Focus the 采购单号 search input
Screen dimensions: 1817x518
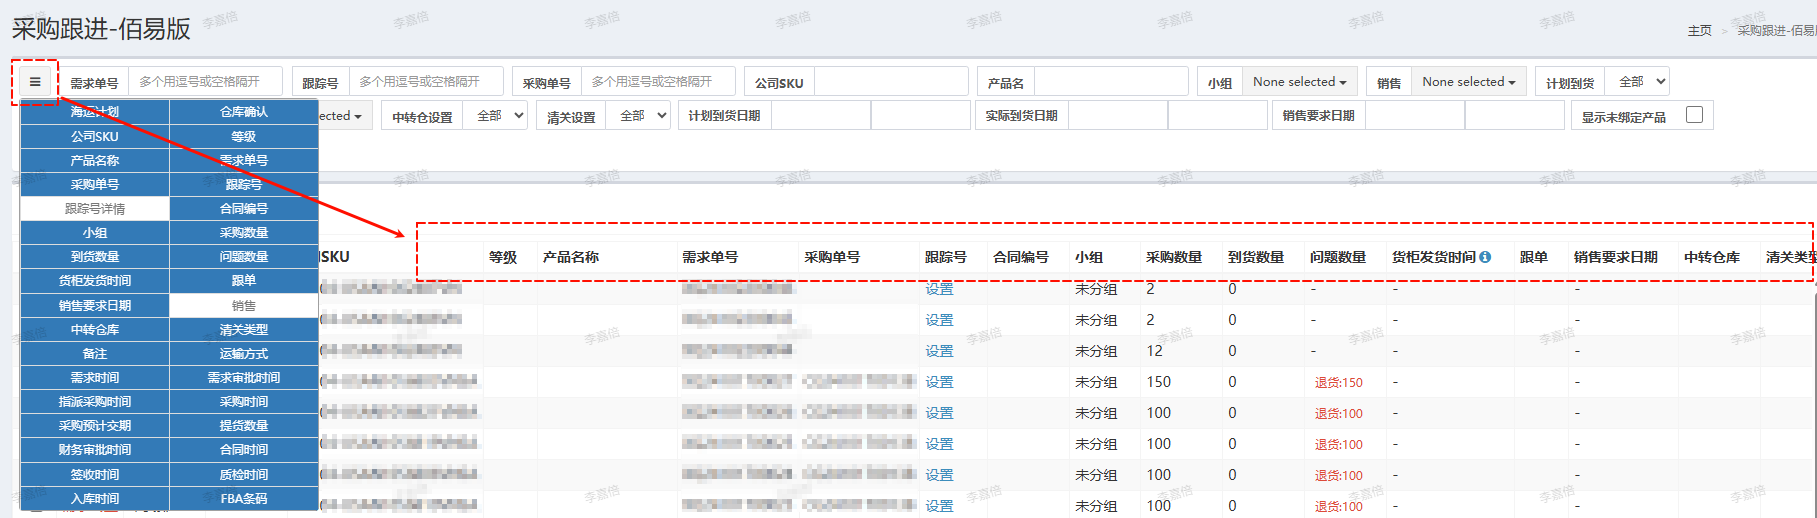point(658,82)
